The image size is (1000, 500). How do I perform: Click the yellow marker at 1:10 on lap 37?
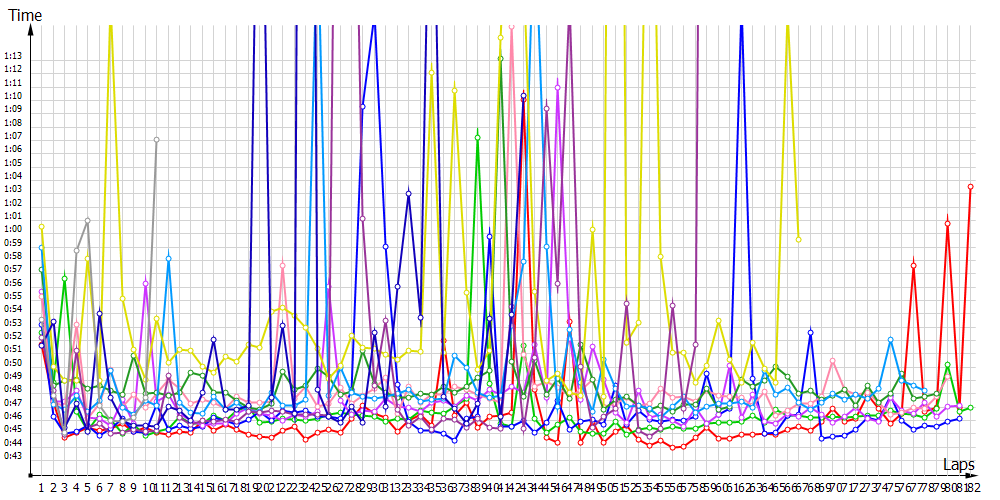click(x=455, y=90)
